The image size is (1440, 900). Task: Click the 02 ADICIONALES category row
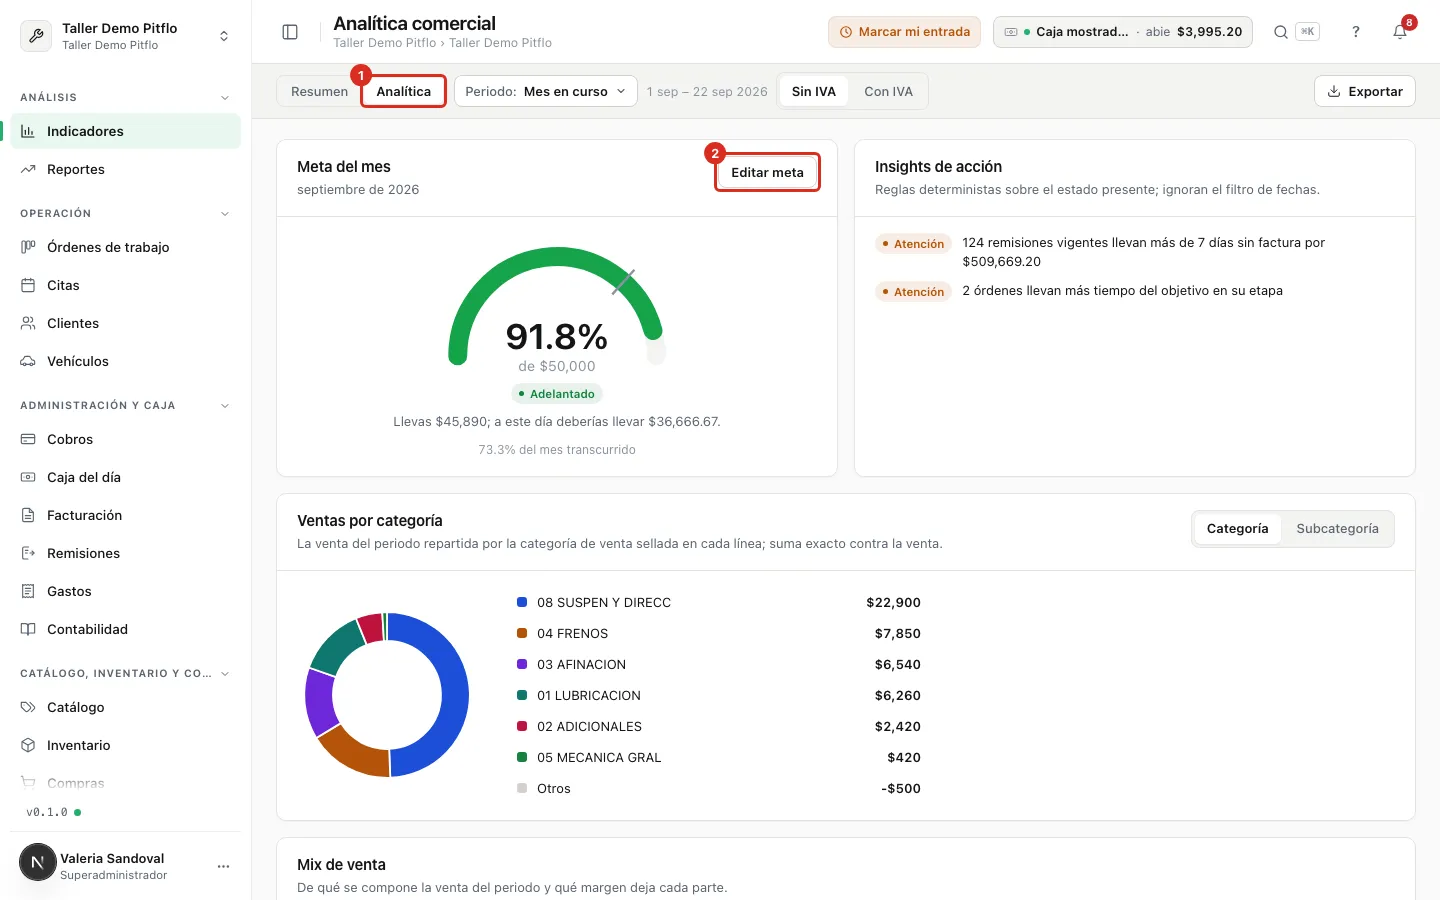tap(718, 726)
